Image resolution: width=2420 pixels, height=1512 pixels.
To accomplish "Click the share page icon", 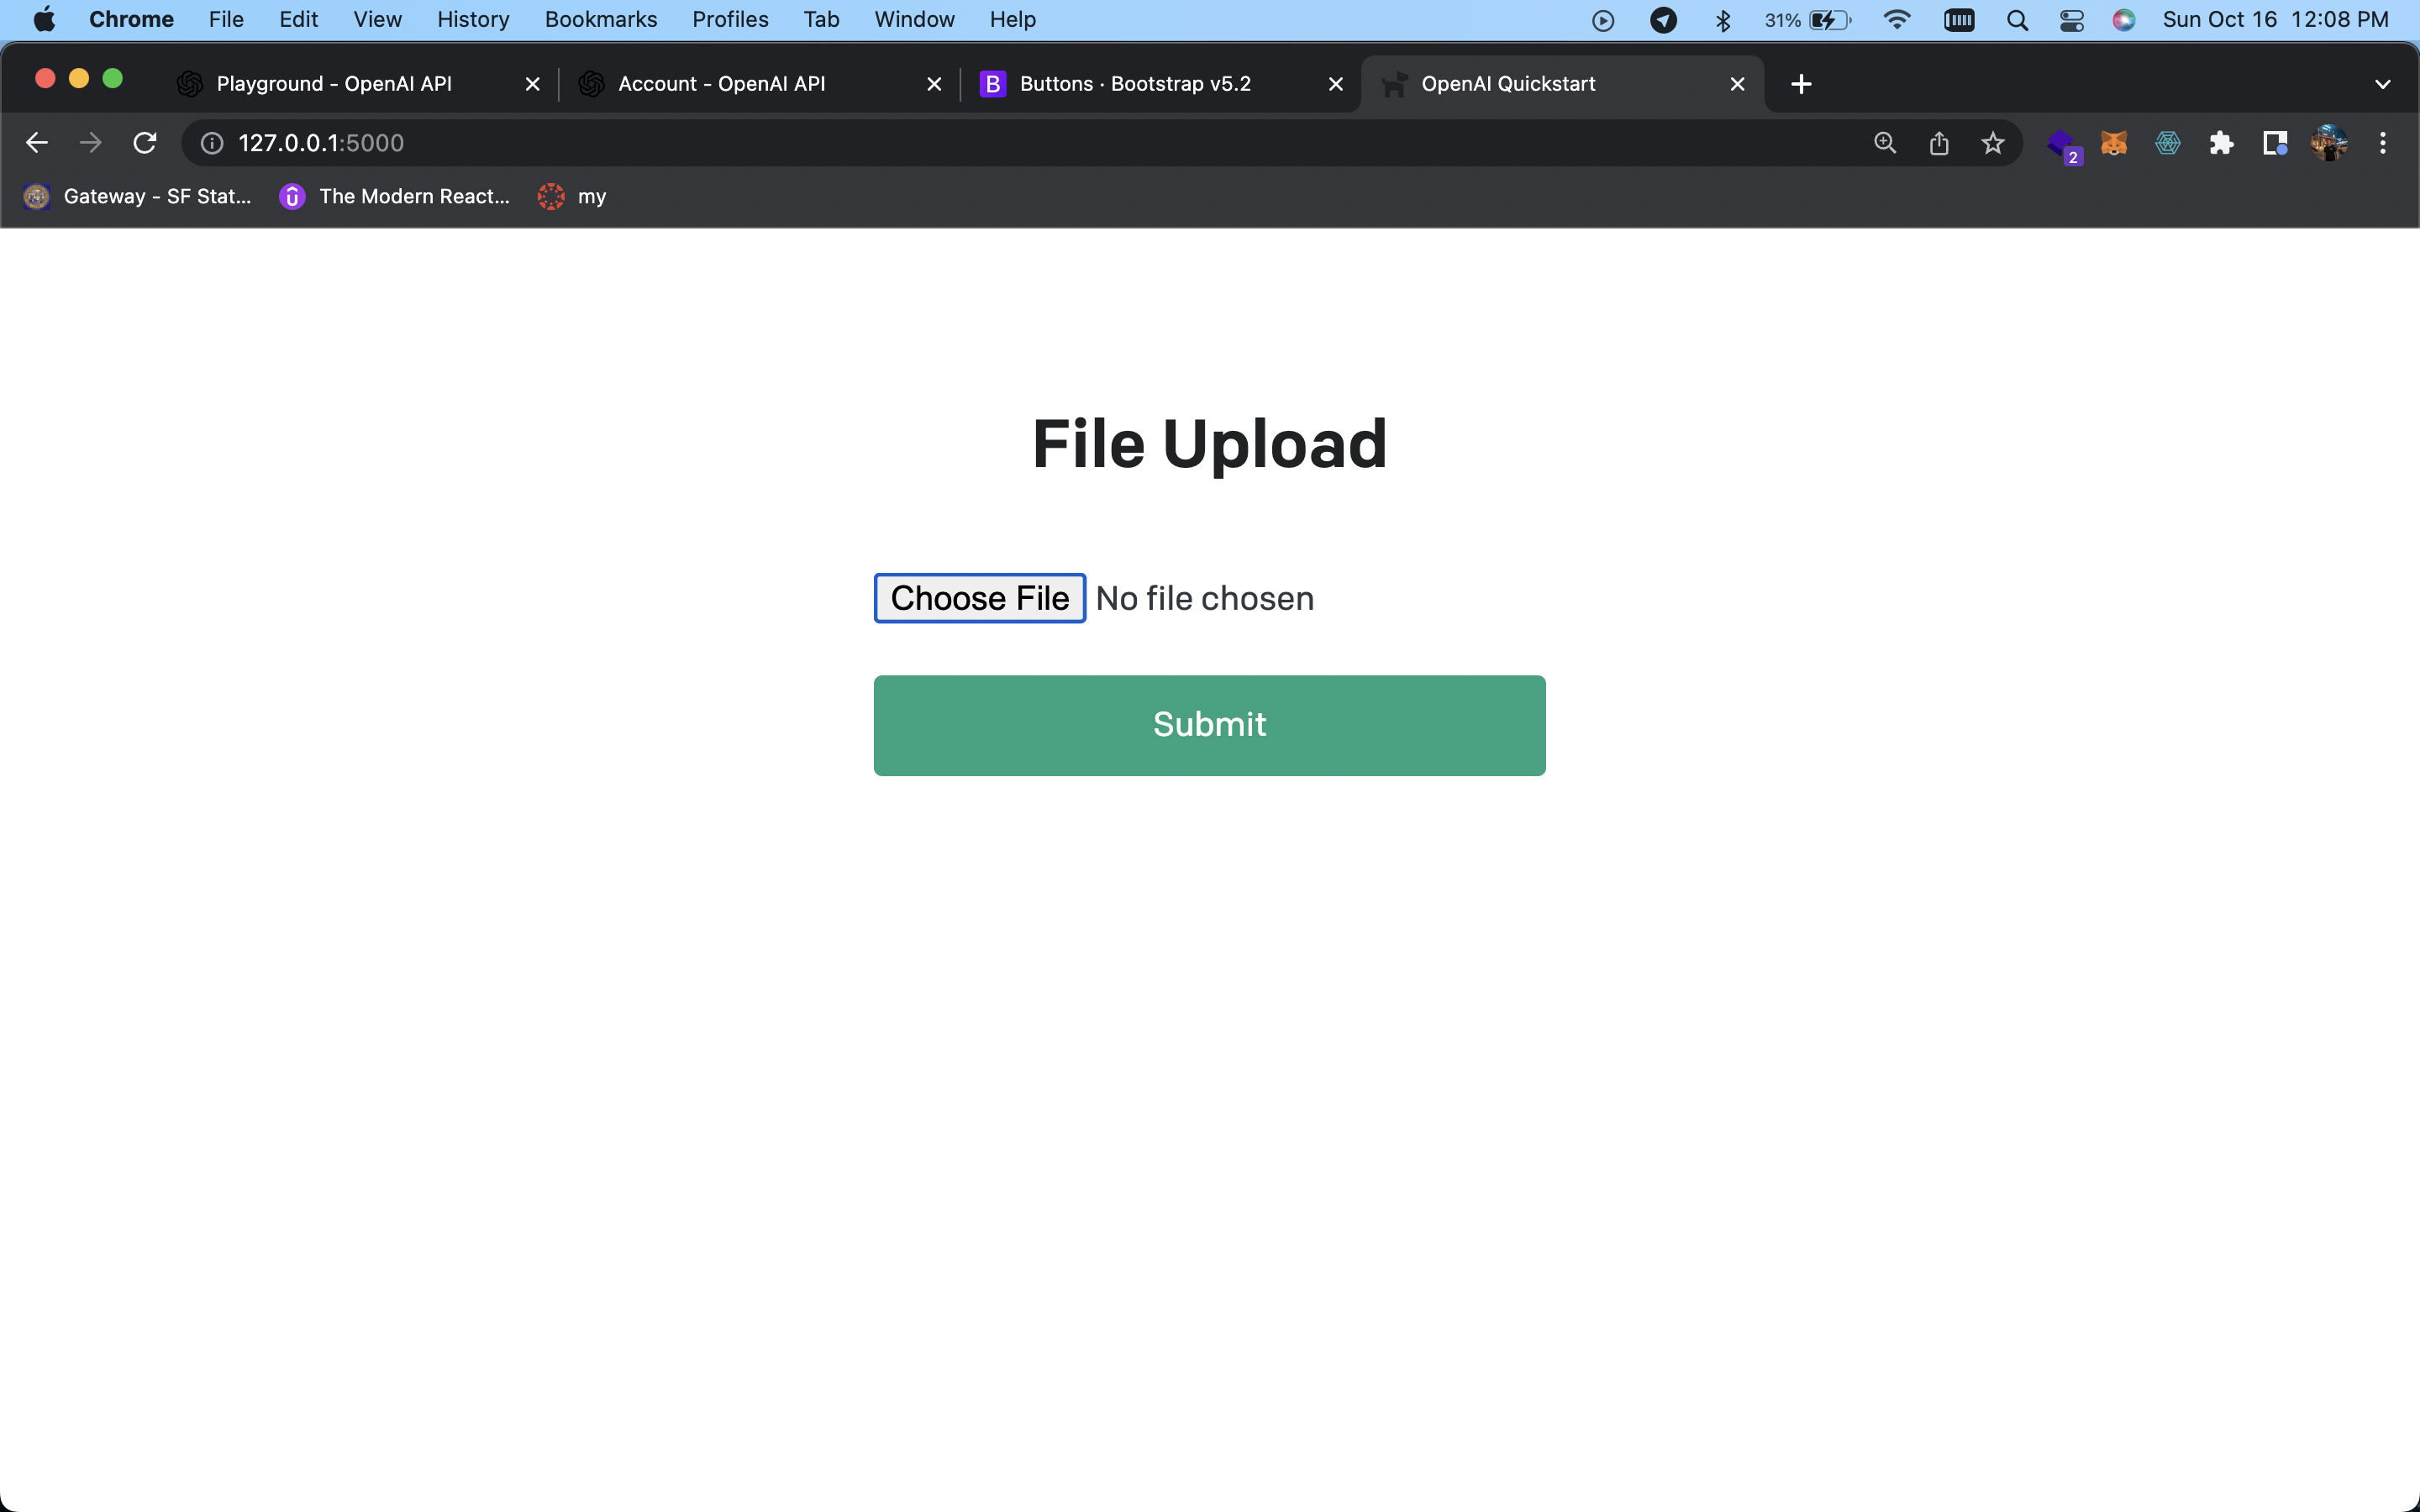I will point(1938,143).
